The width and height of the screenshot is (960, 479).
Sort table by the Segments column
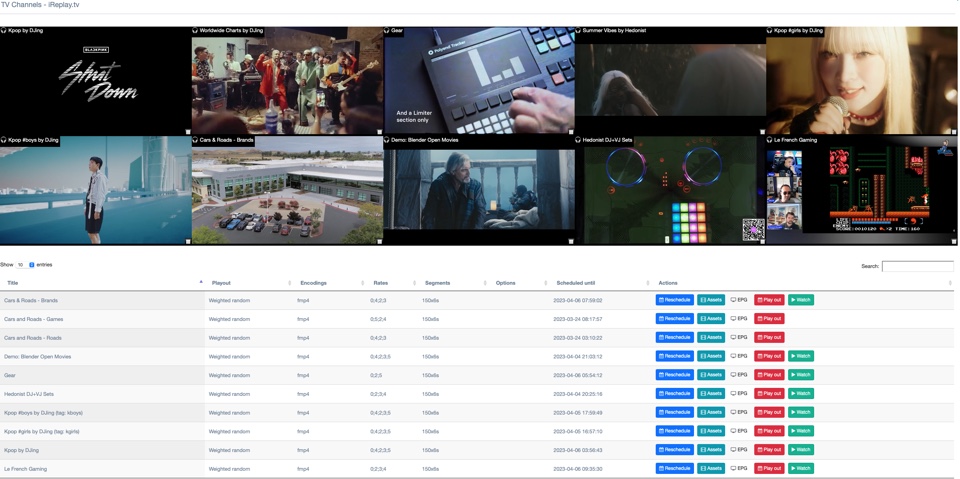[454, 283]
